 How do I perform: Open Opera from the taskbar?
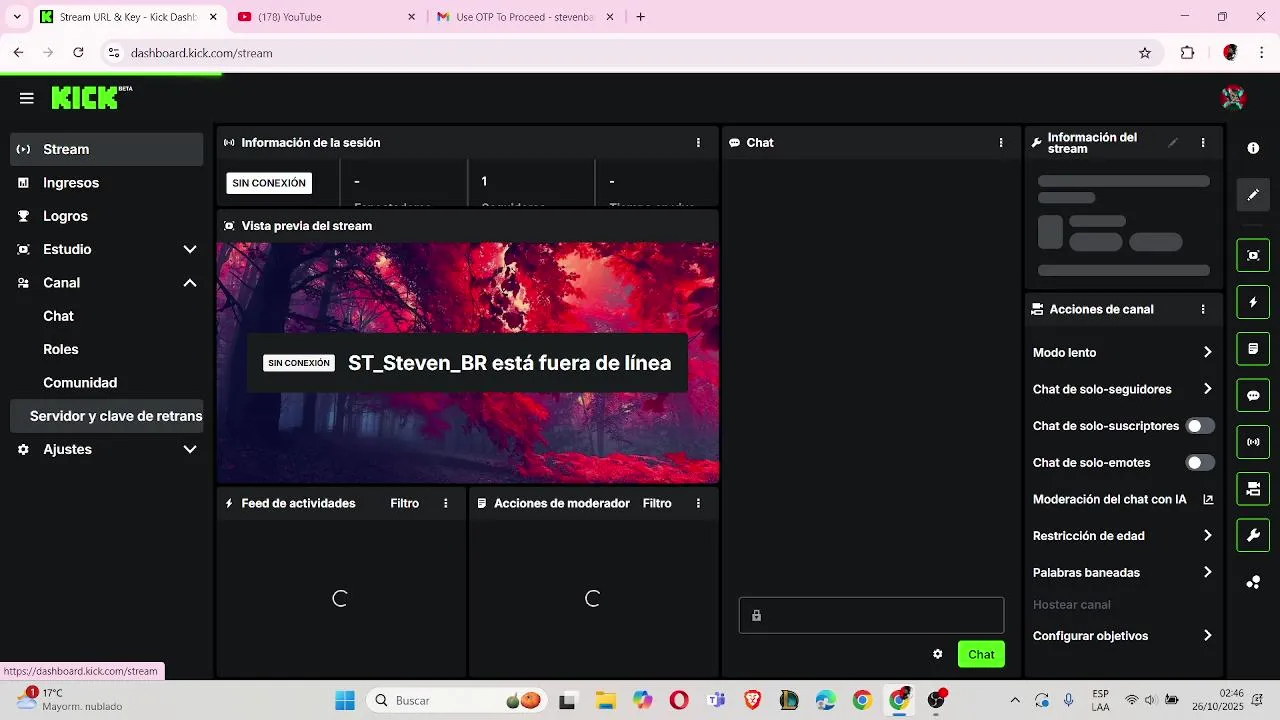click(679, 700)
